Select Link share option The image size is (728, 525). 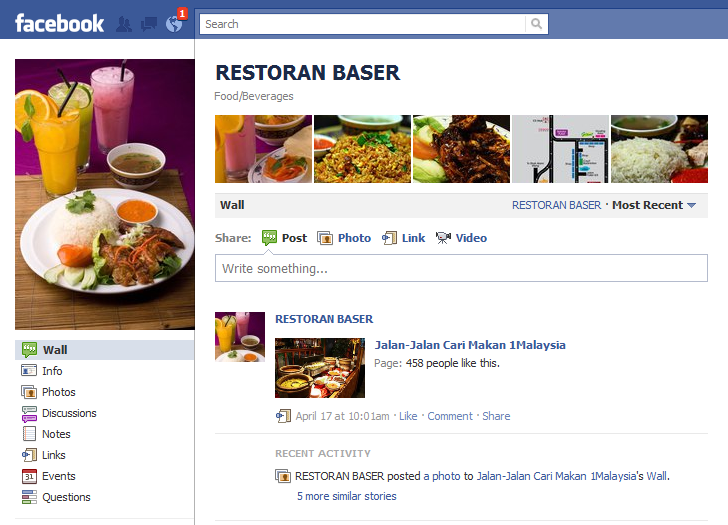413,238
